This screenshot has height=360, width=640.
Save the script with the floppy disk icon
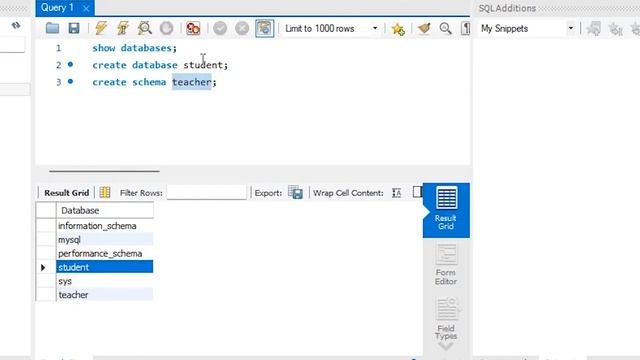point(74,28)
